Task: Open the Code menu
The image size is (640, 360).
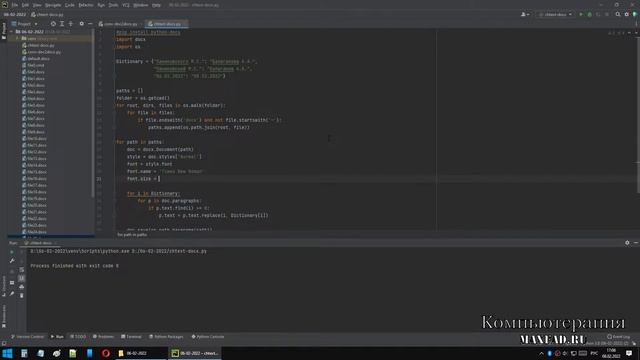Action: 70,5
